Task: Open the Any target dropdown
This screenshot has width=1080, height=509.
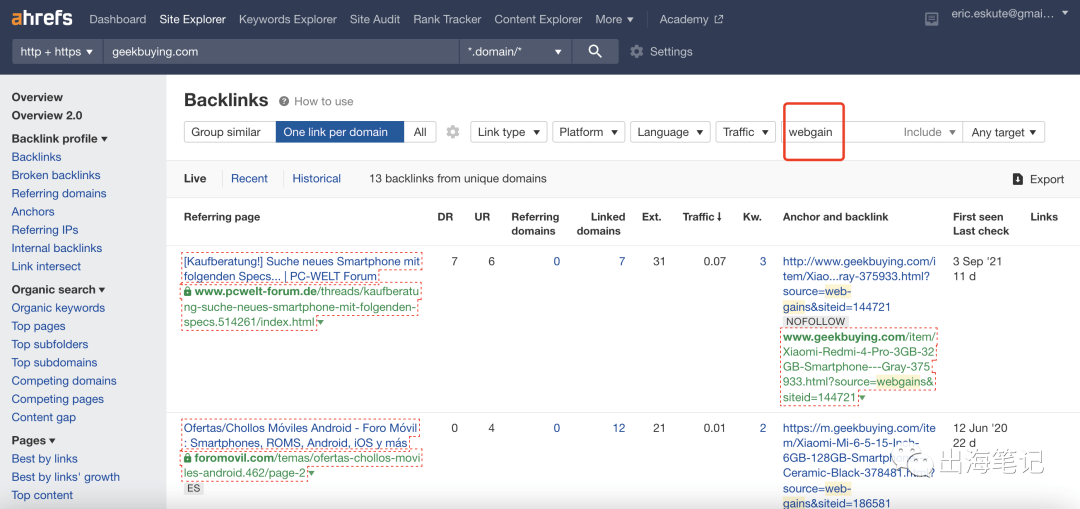Action: (1004, 132)
